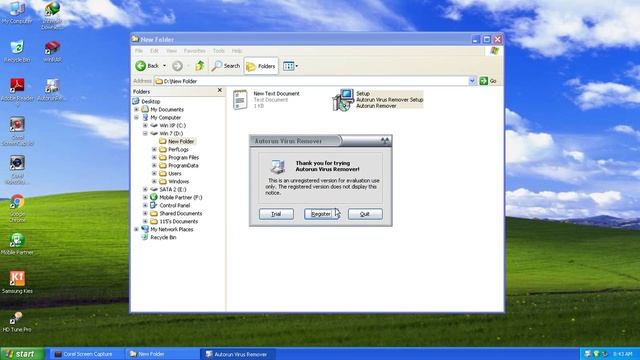Image resolution: width=640 pixels, height=360 pixels.
Task: Close the Folders pane with X
Action: click(220, 90)
